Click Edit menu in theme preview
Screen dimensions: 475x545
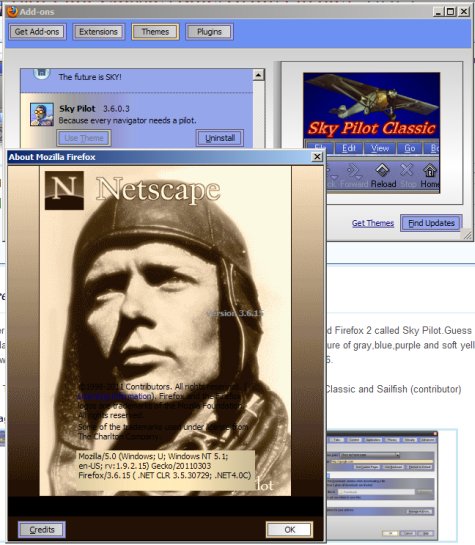pos(349,148)
